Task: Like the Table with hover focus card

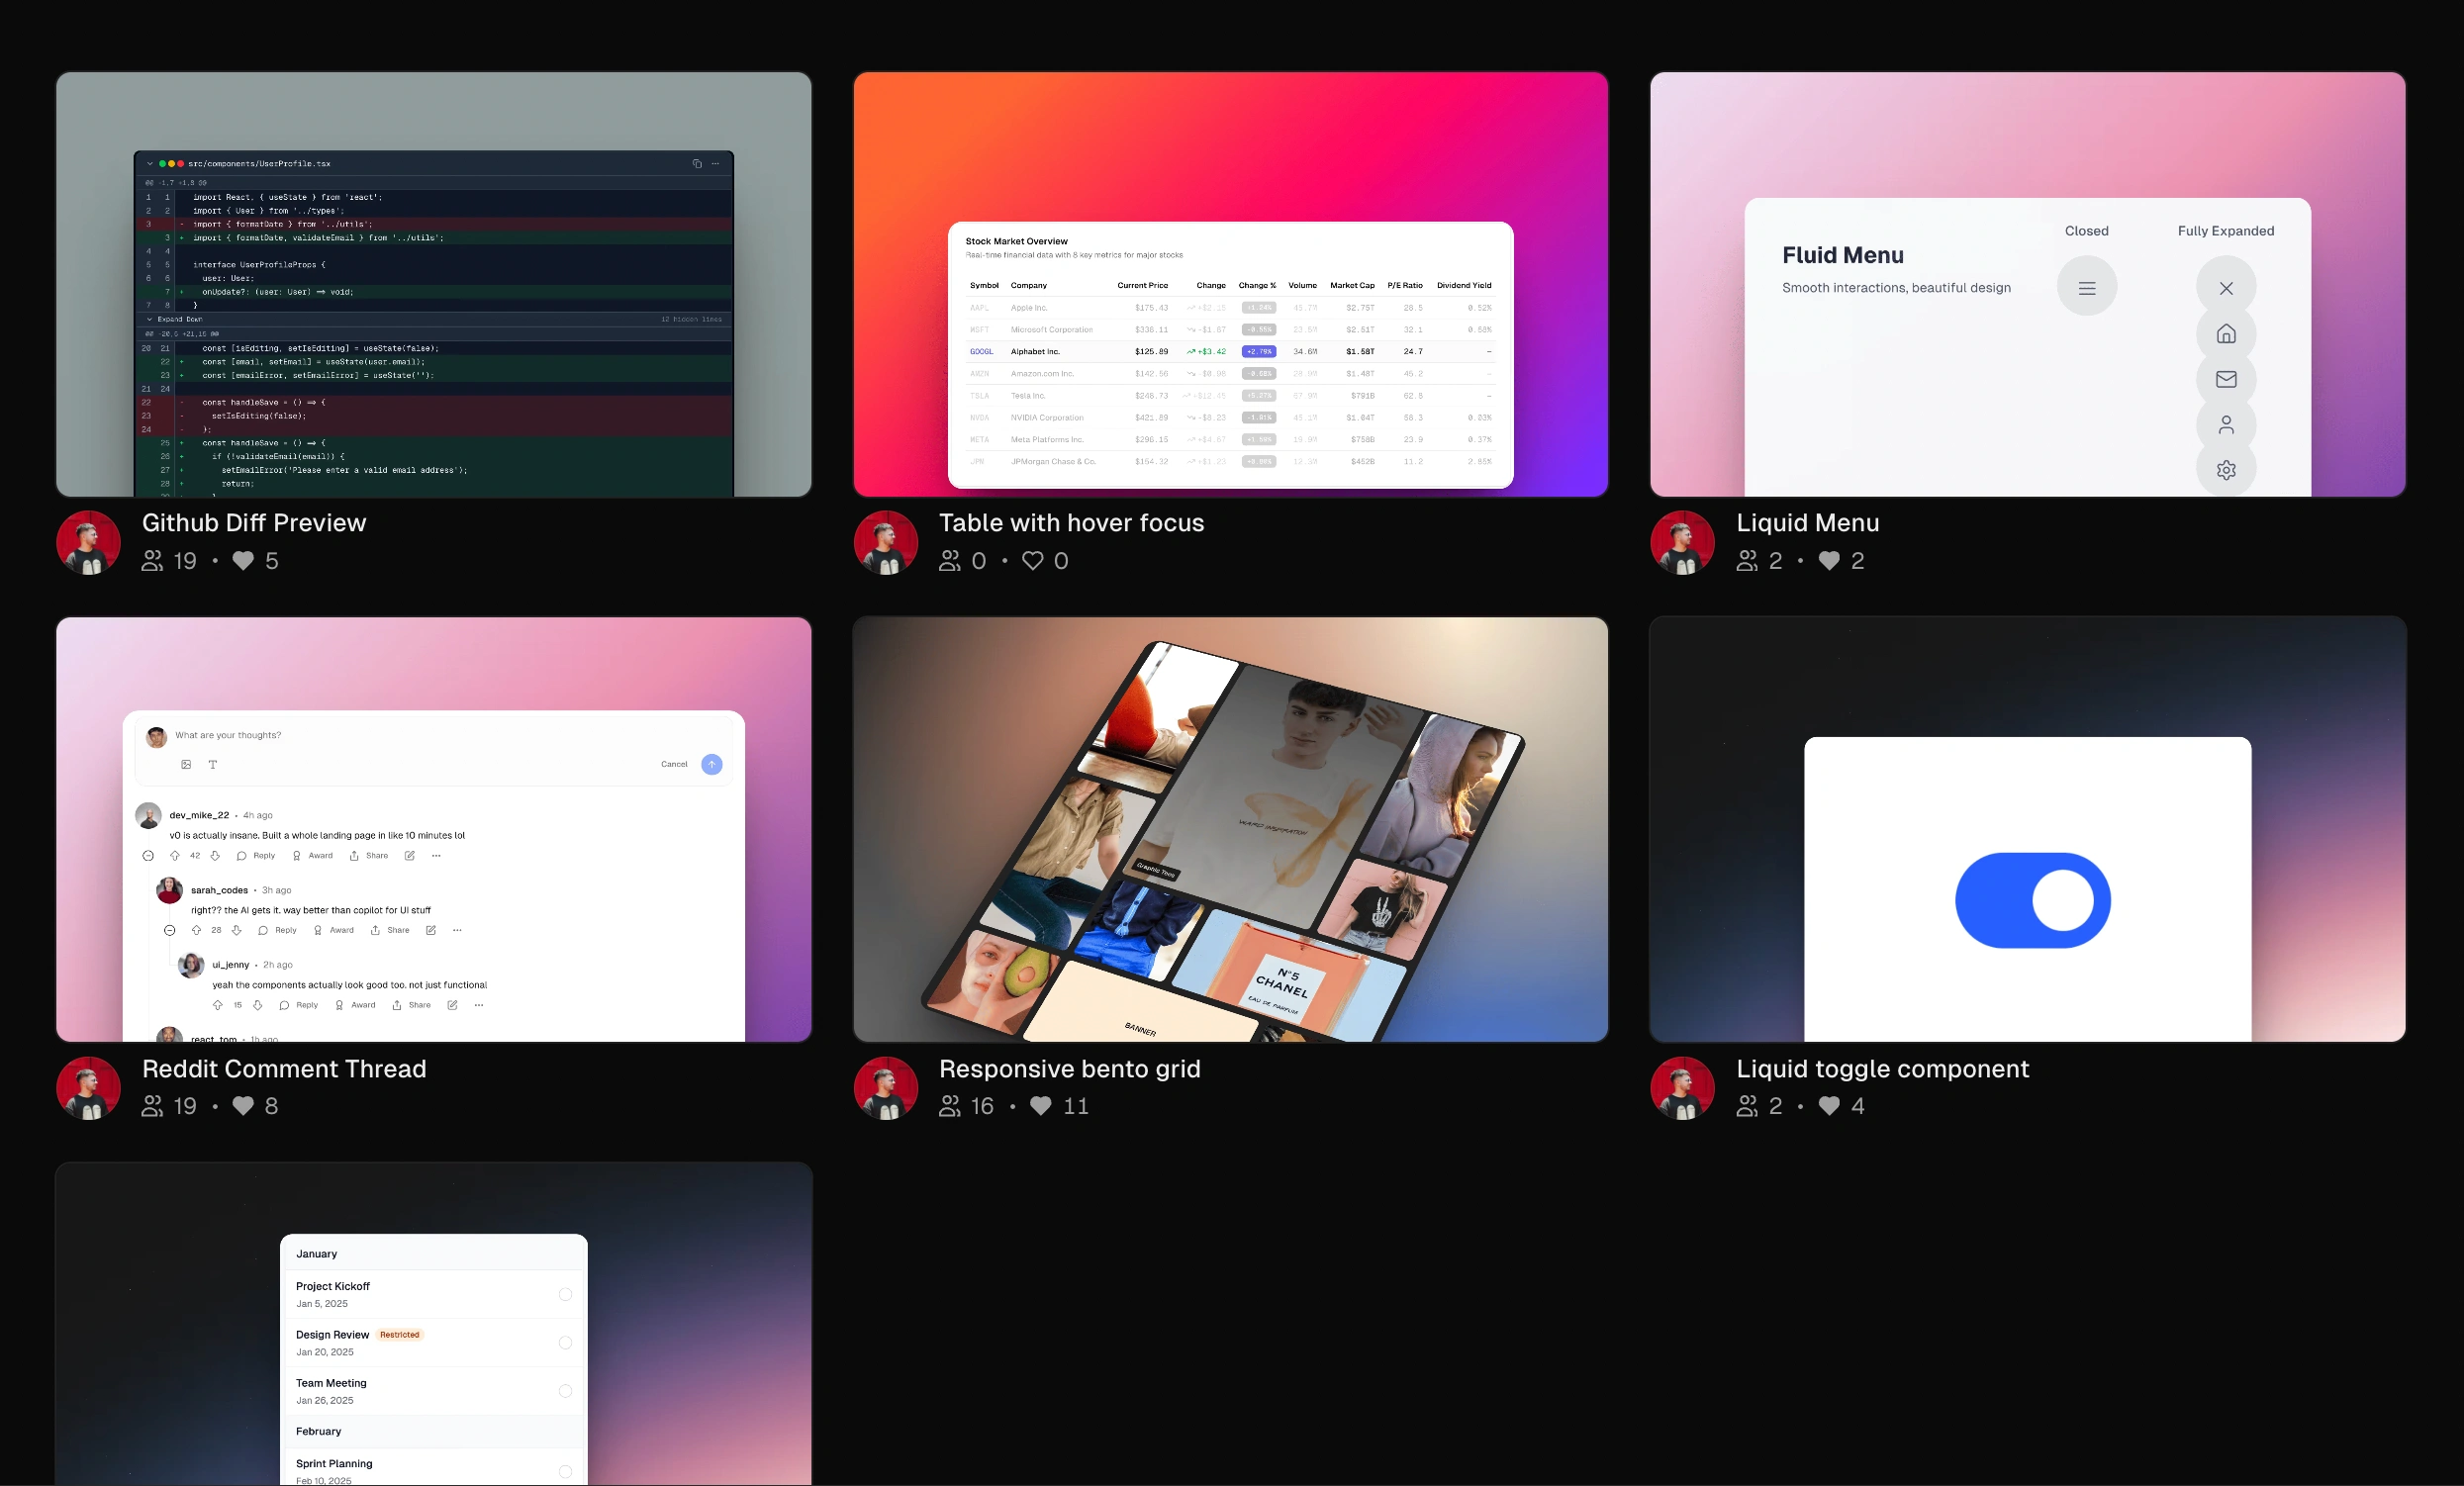Action: 1032,561
